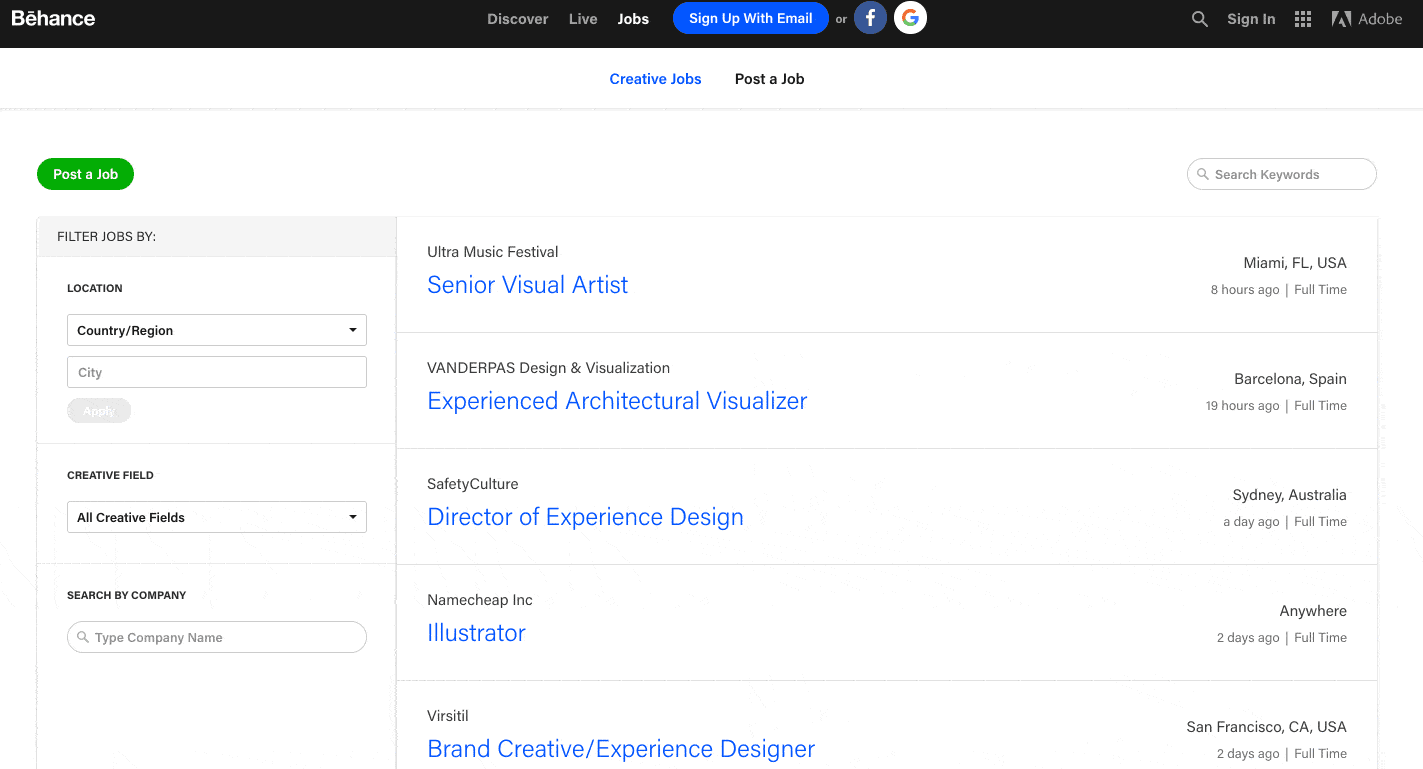Open the All Creative Fields dropdown
Screen dimensions: 1423x769
pyautogui.click(x=217, y=517)
